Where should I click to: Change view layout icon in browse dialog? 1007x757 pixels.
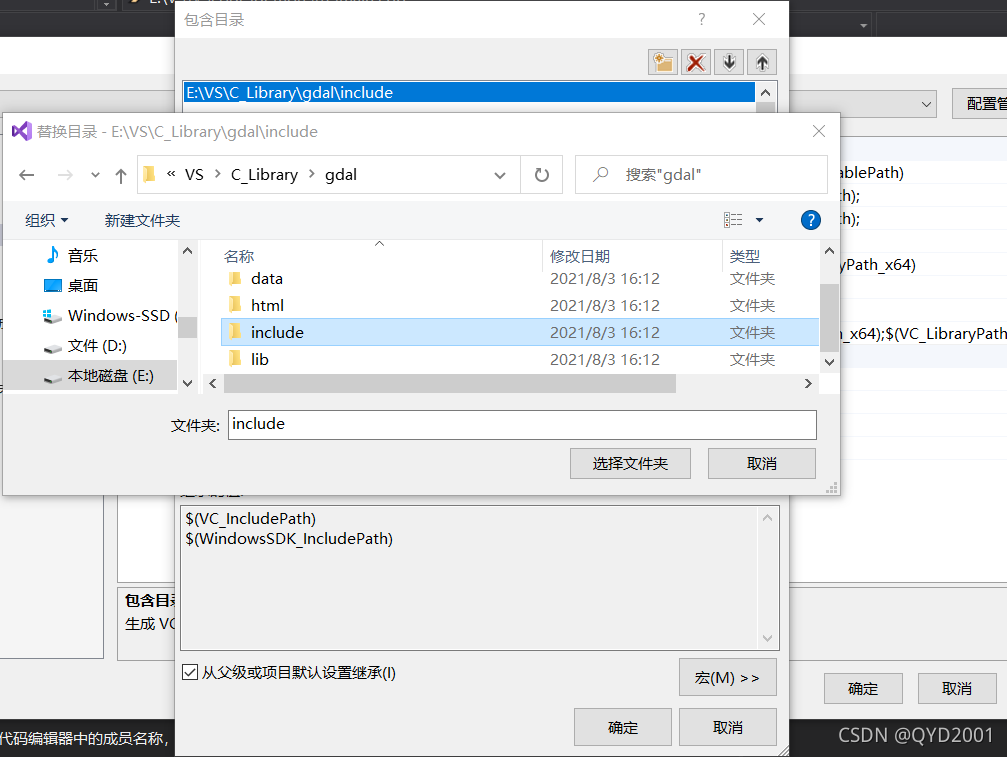733,220
